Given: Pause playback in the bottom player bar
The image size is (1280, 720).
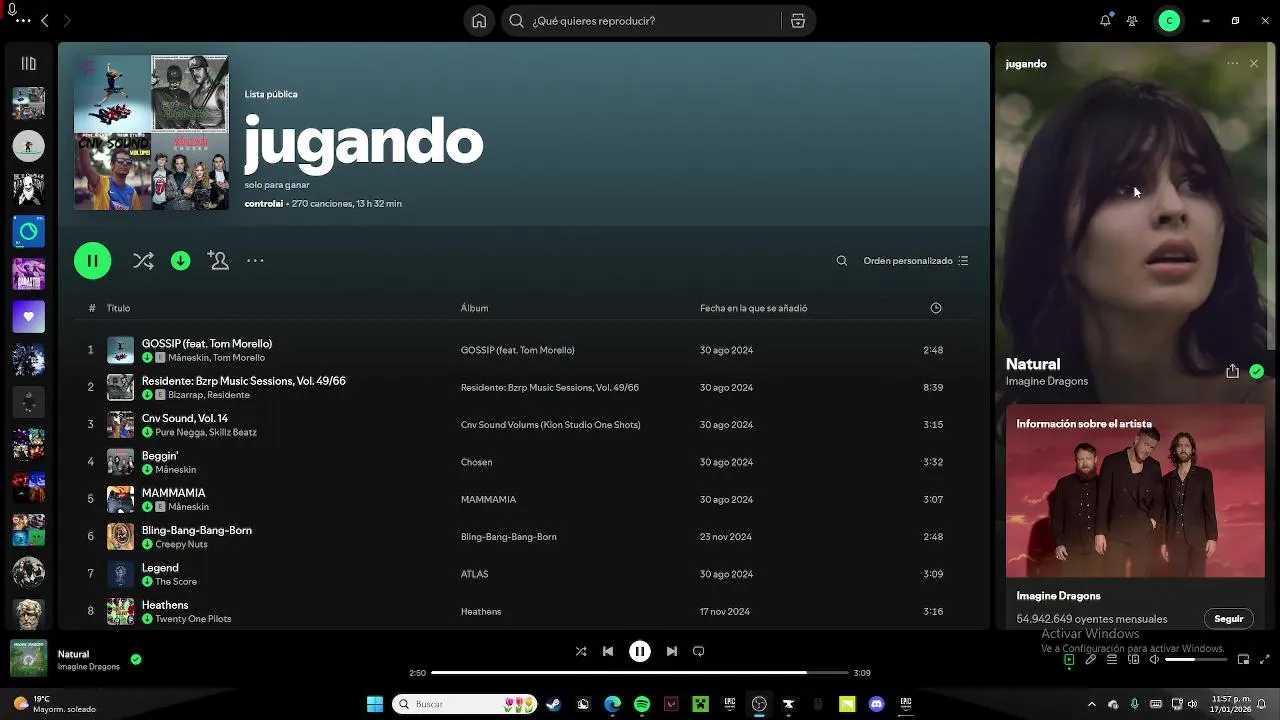Looking at the screenshot, I should pyautogui.click(x=640, y=651).
